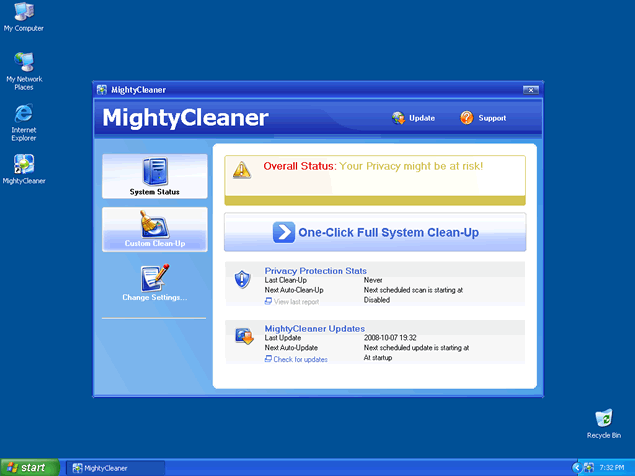This screenshot has width=635, height=476.
Task: Click the View last report link
Action: coord(297,300)
